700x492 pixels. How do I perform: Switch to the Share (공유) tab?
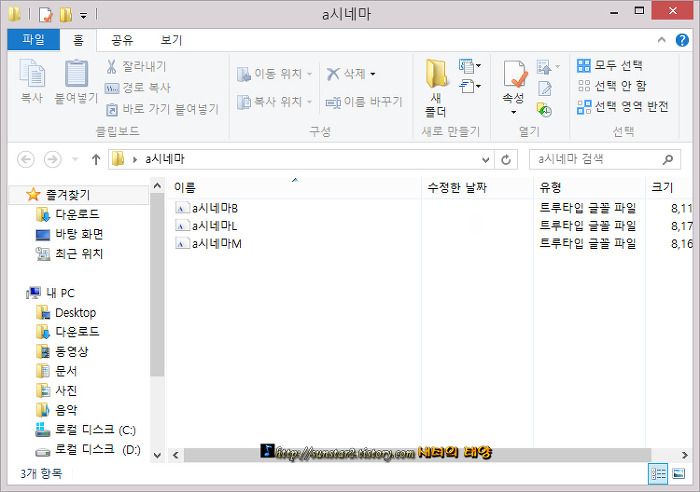click(x=122, y=41)
